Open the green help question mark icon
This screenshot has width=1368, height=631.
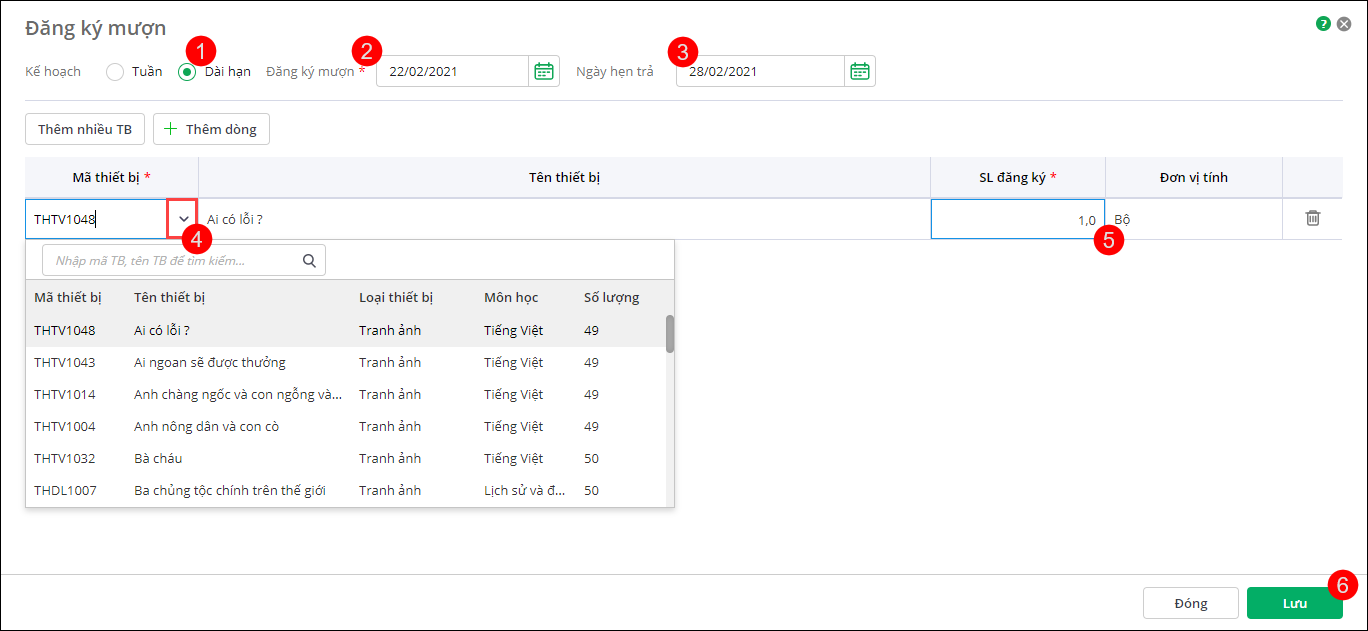click(1323, 23)
